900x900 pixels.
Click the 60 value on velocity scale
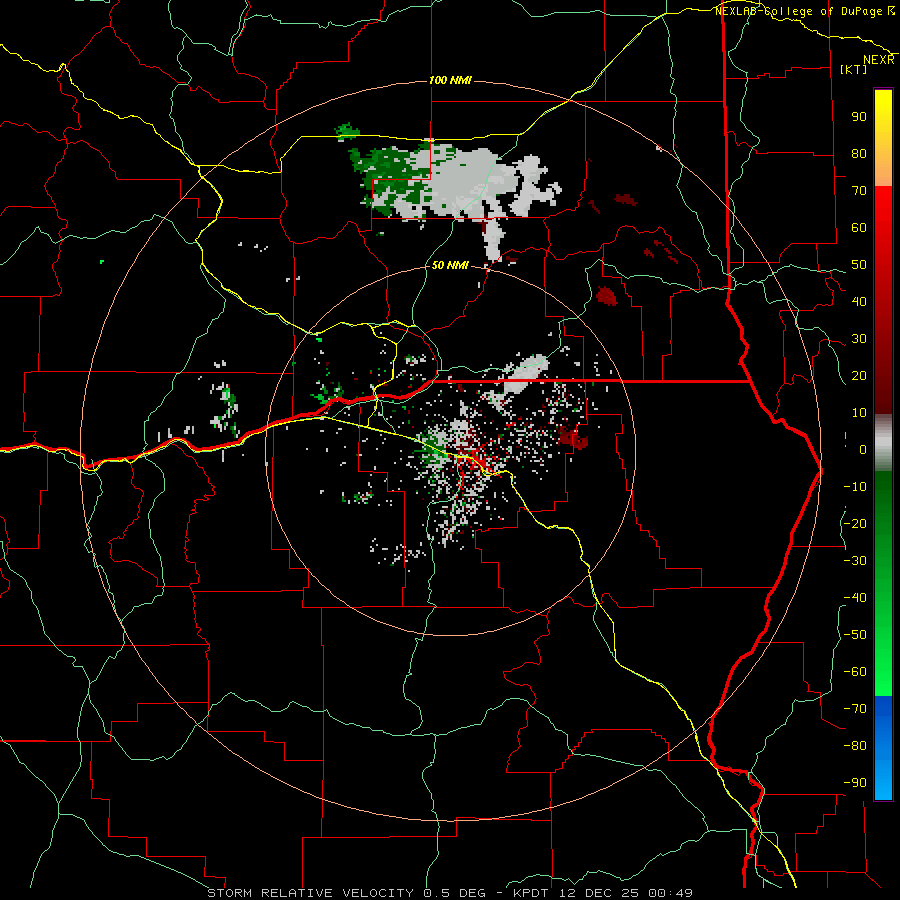[859, 227]
